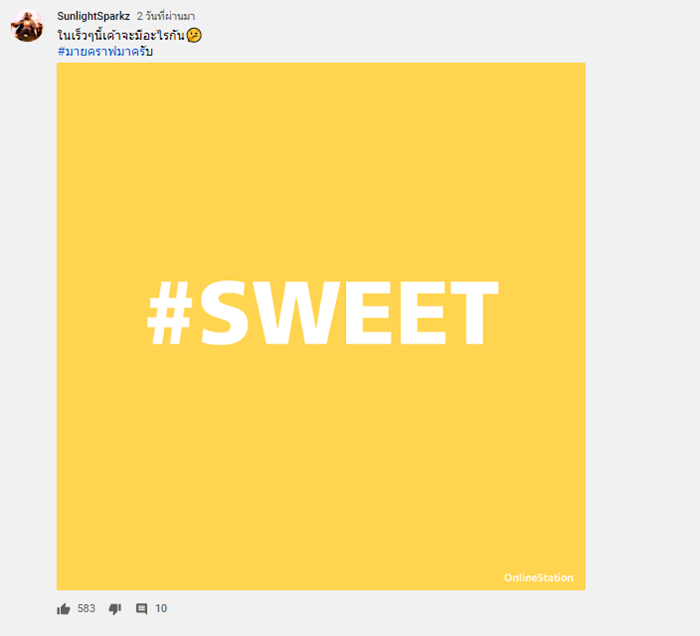The width and height of the screenshot is (700, 636).
Task: Click the blank gray area right of the image
Action: pyautogui.click(x=643, y=326)
